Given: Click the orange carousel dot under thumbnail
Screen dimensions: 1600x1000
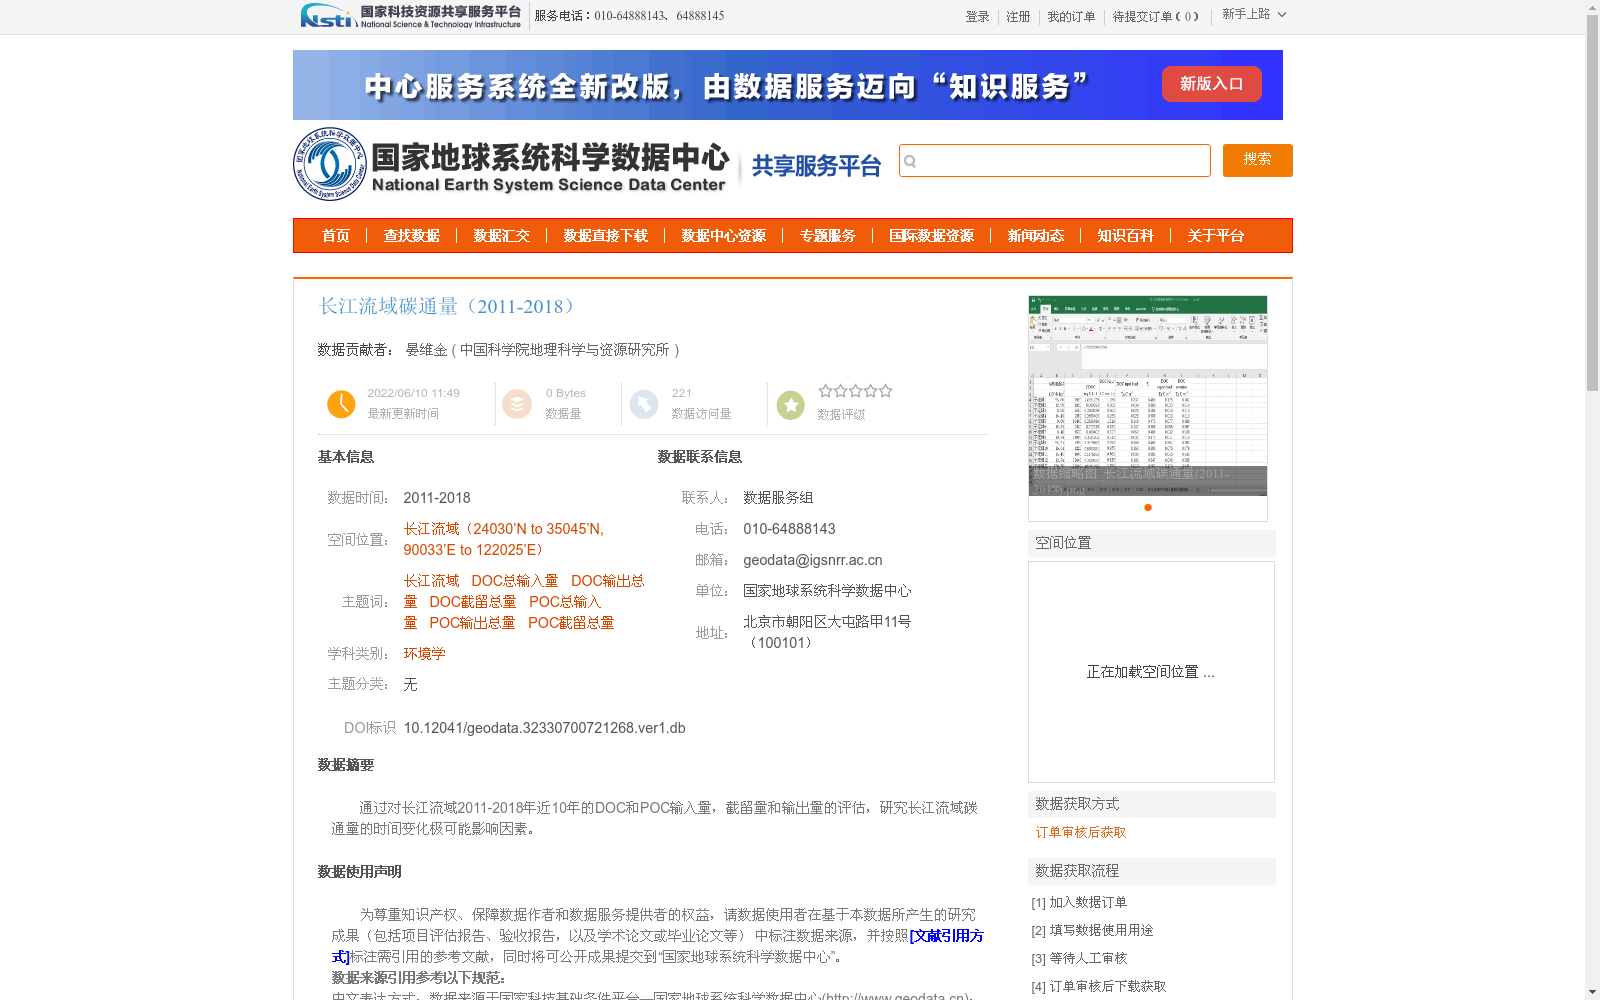Looking at the screenshot, I should point(1148,507).
